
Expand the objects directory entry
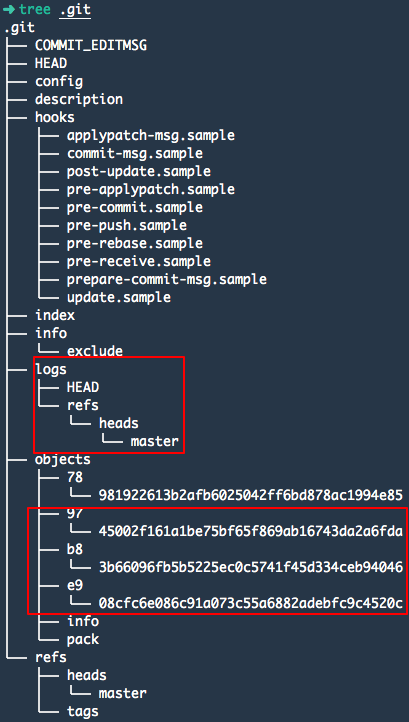click(63, 460)
